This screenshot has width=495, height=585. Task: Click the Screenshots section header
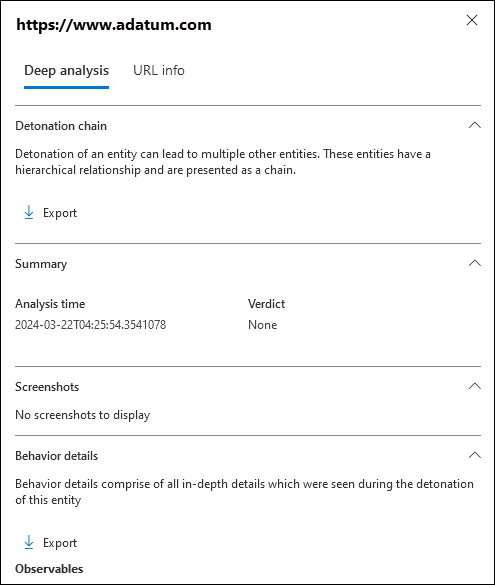point(47,387)
